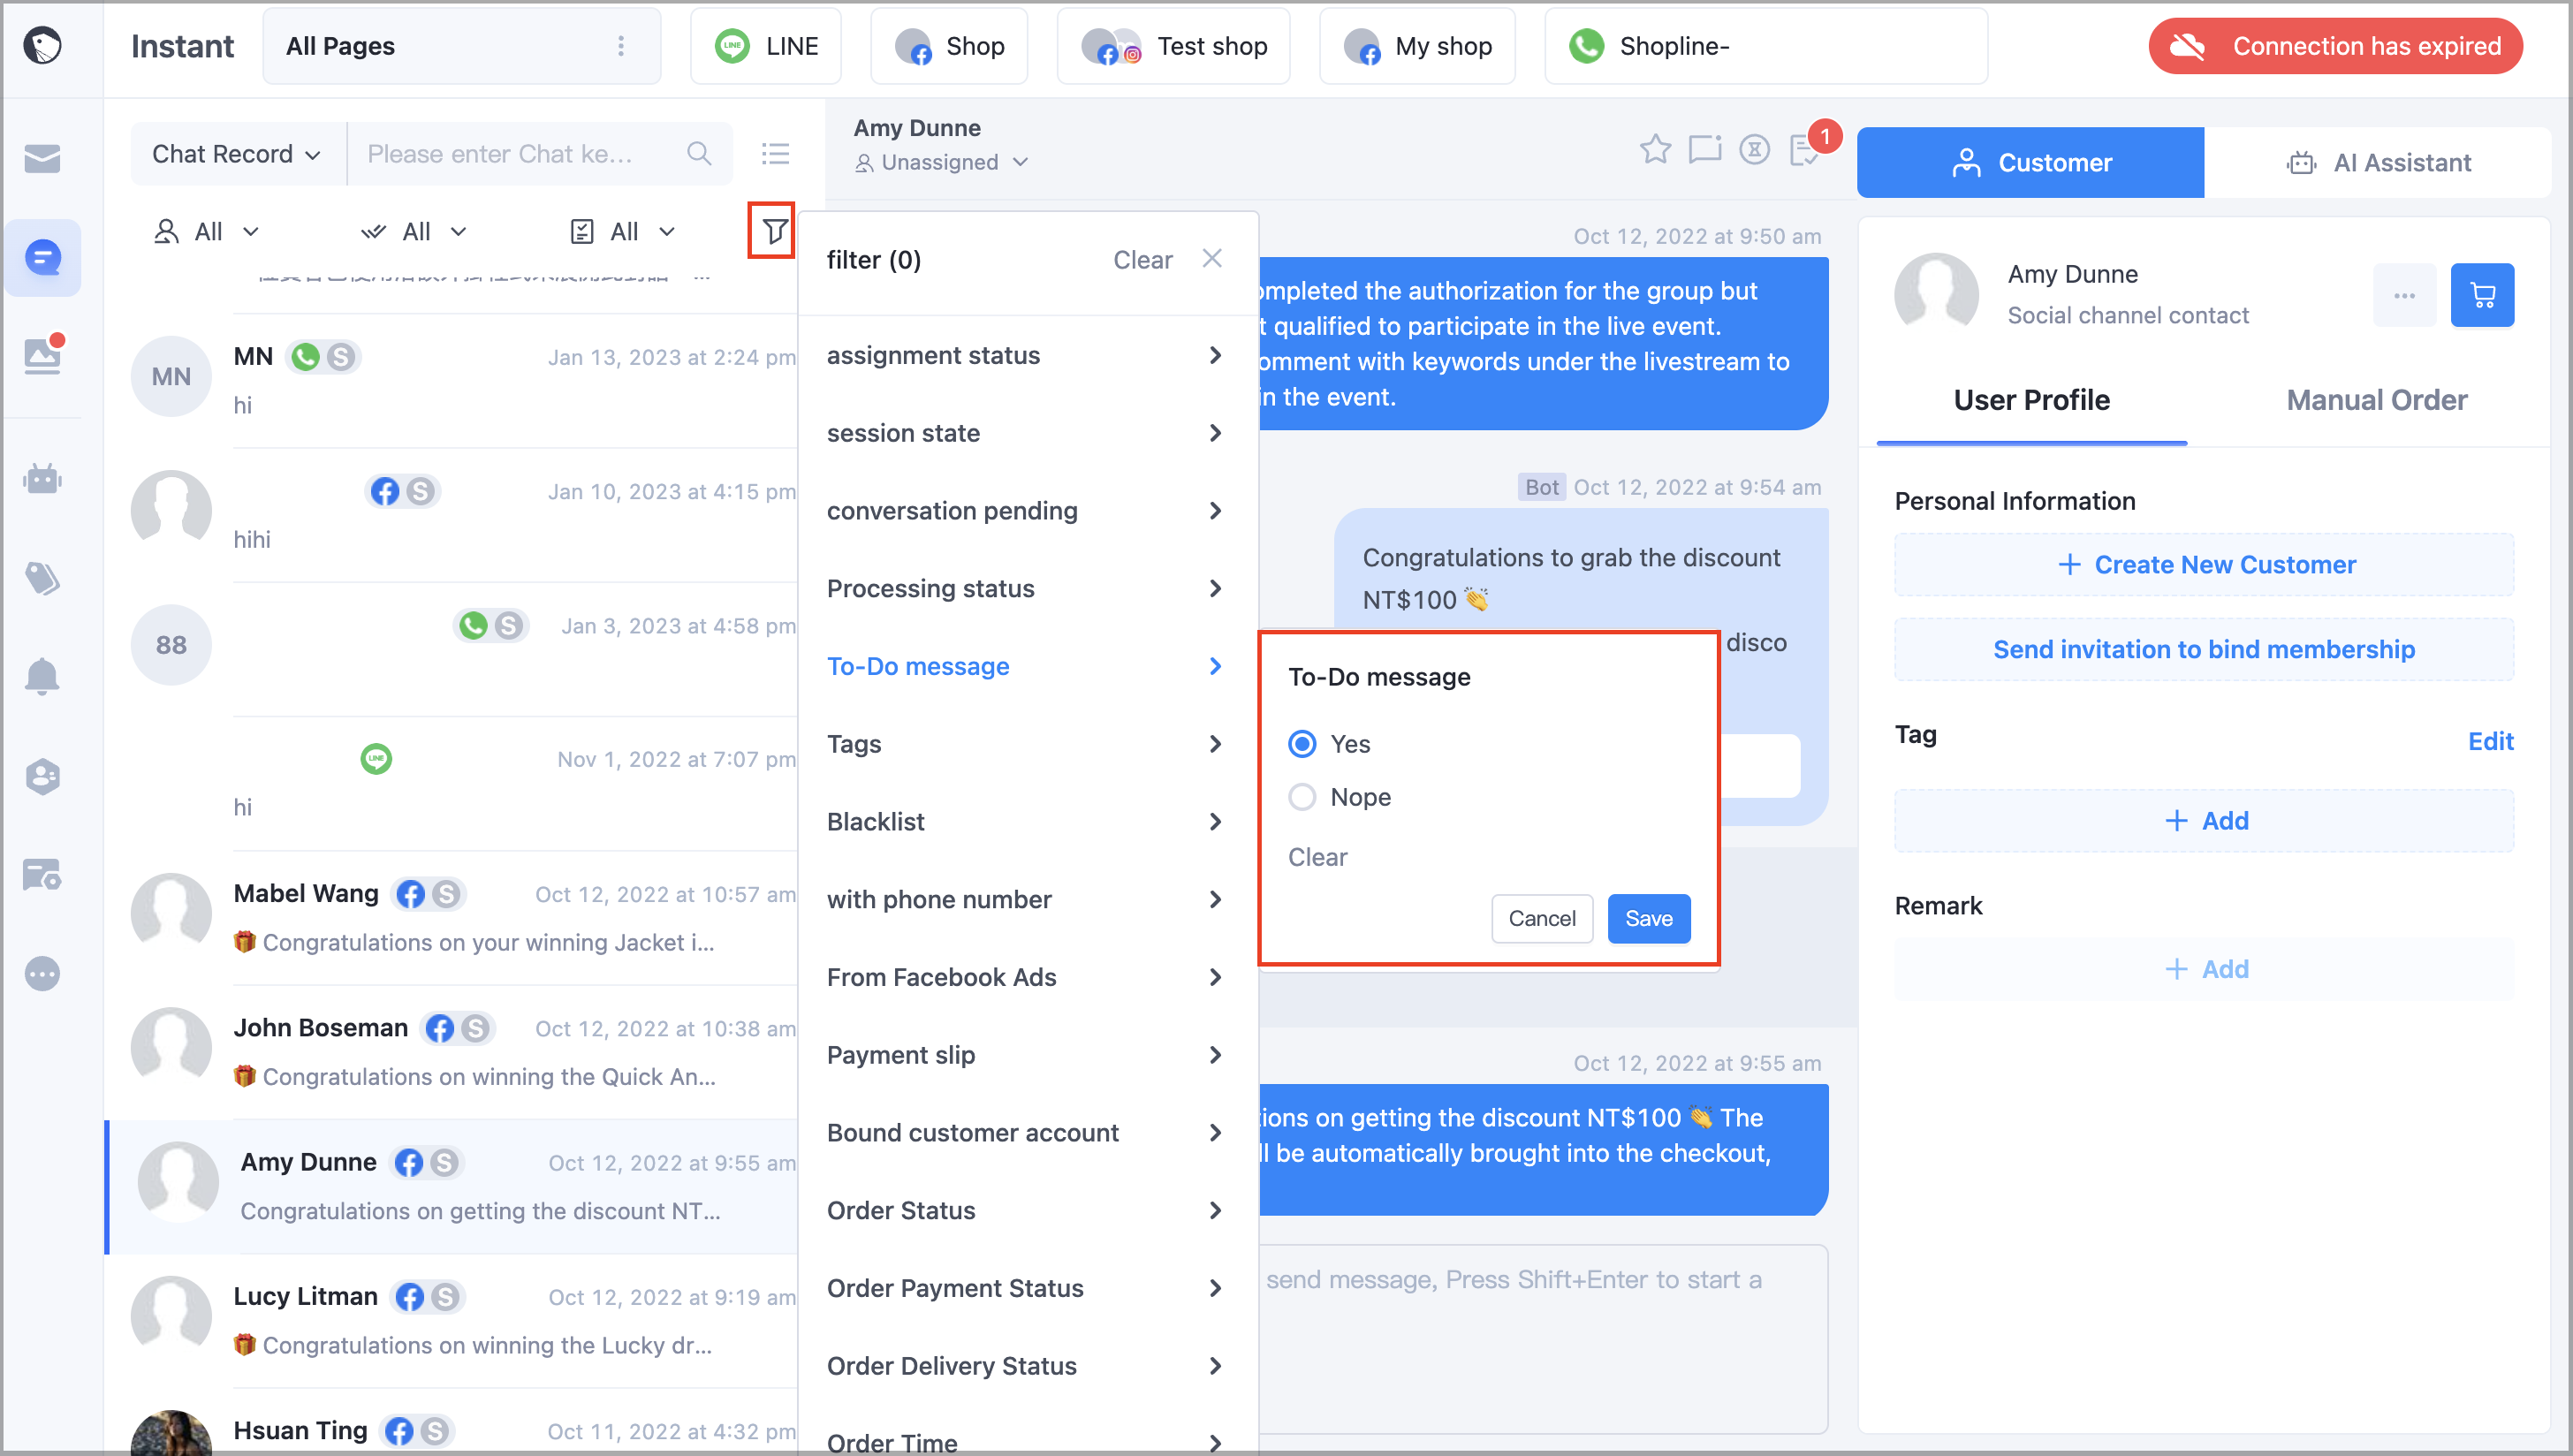Open the more options bubble sidebar icon

(x=42, y=973)
